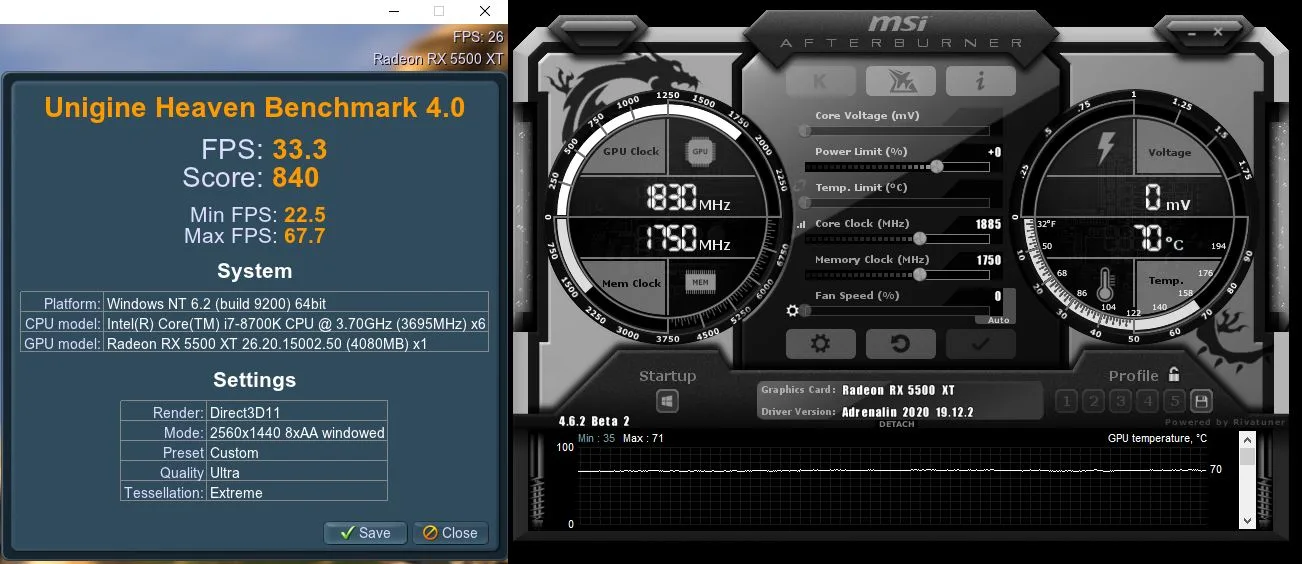This screenshot has width=1302, height=564.
Task: Click the Temp. label tile
Action: click(1165, 281)
